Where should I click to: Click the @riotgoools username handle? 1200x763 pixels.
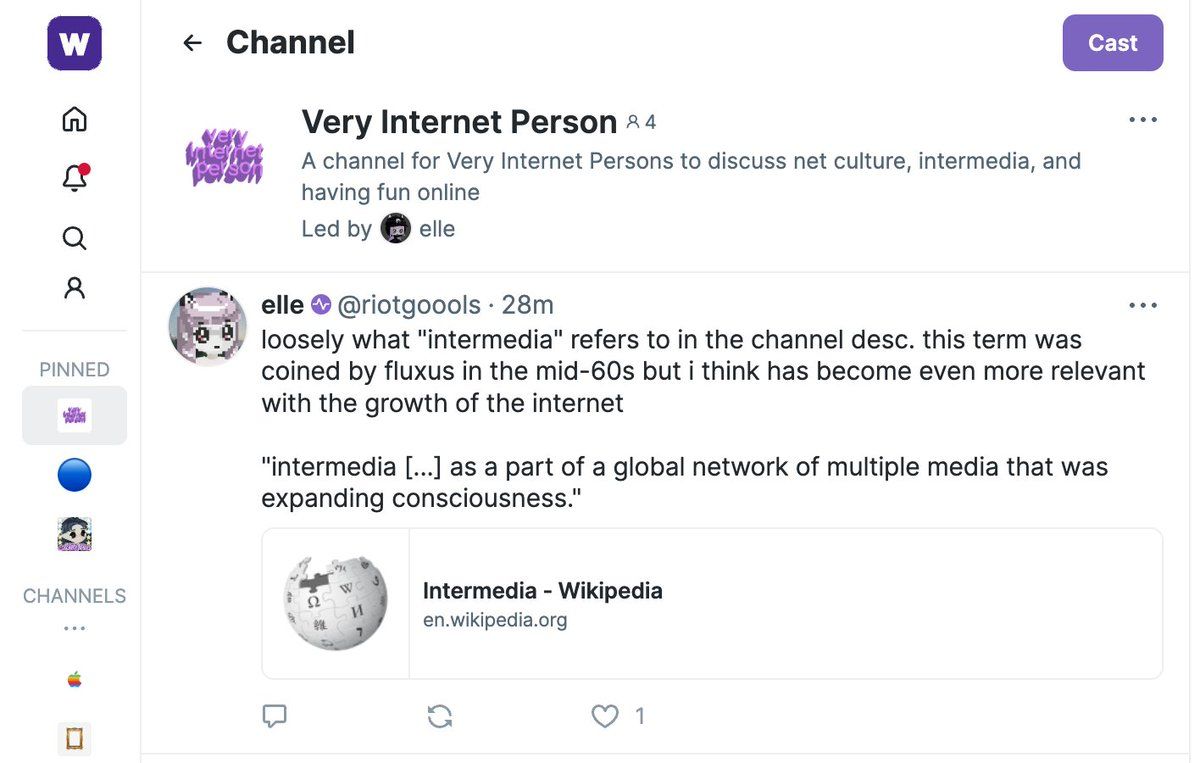click(409, 305)
